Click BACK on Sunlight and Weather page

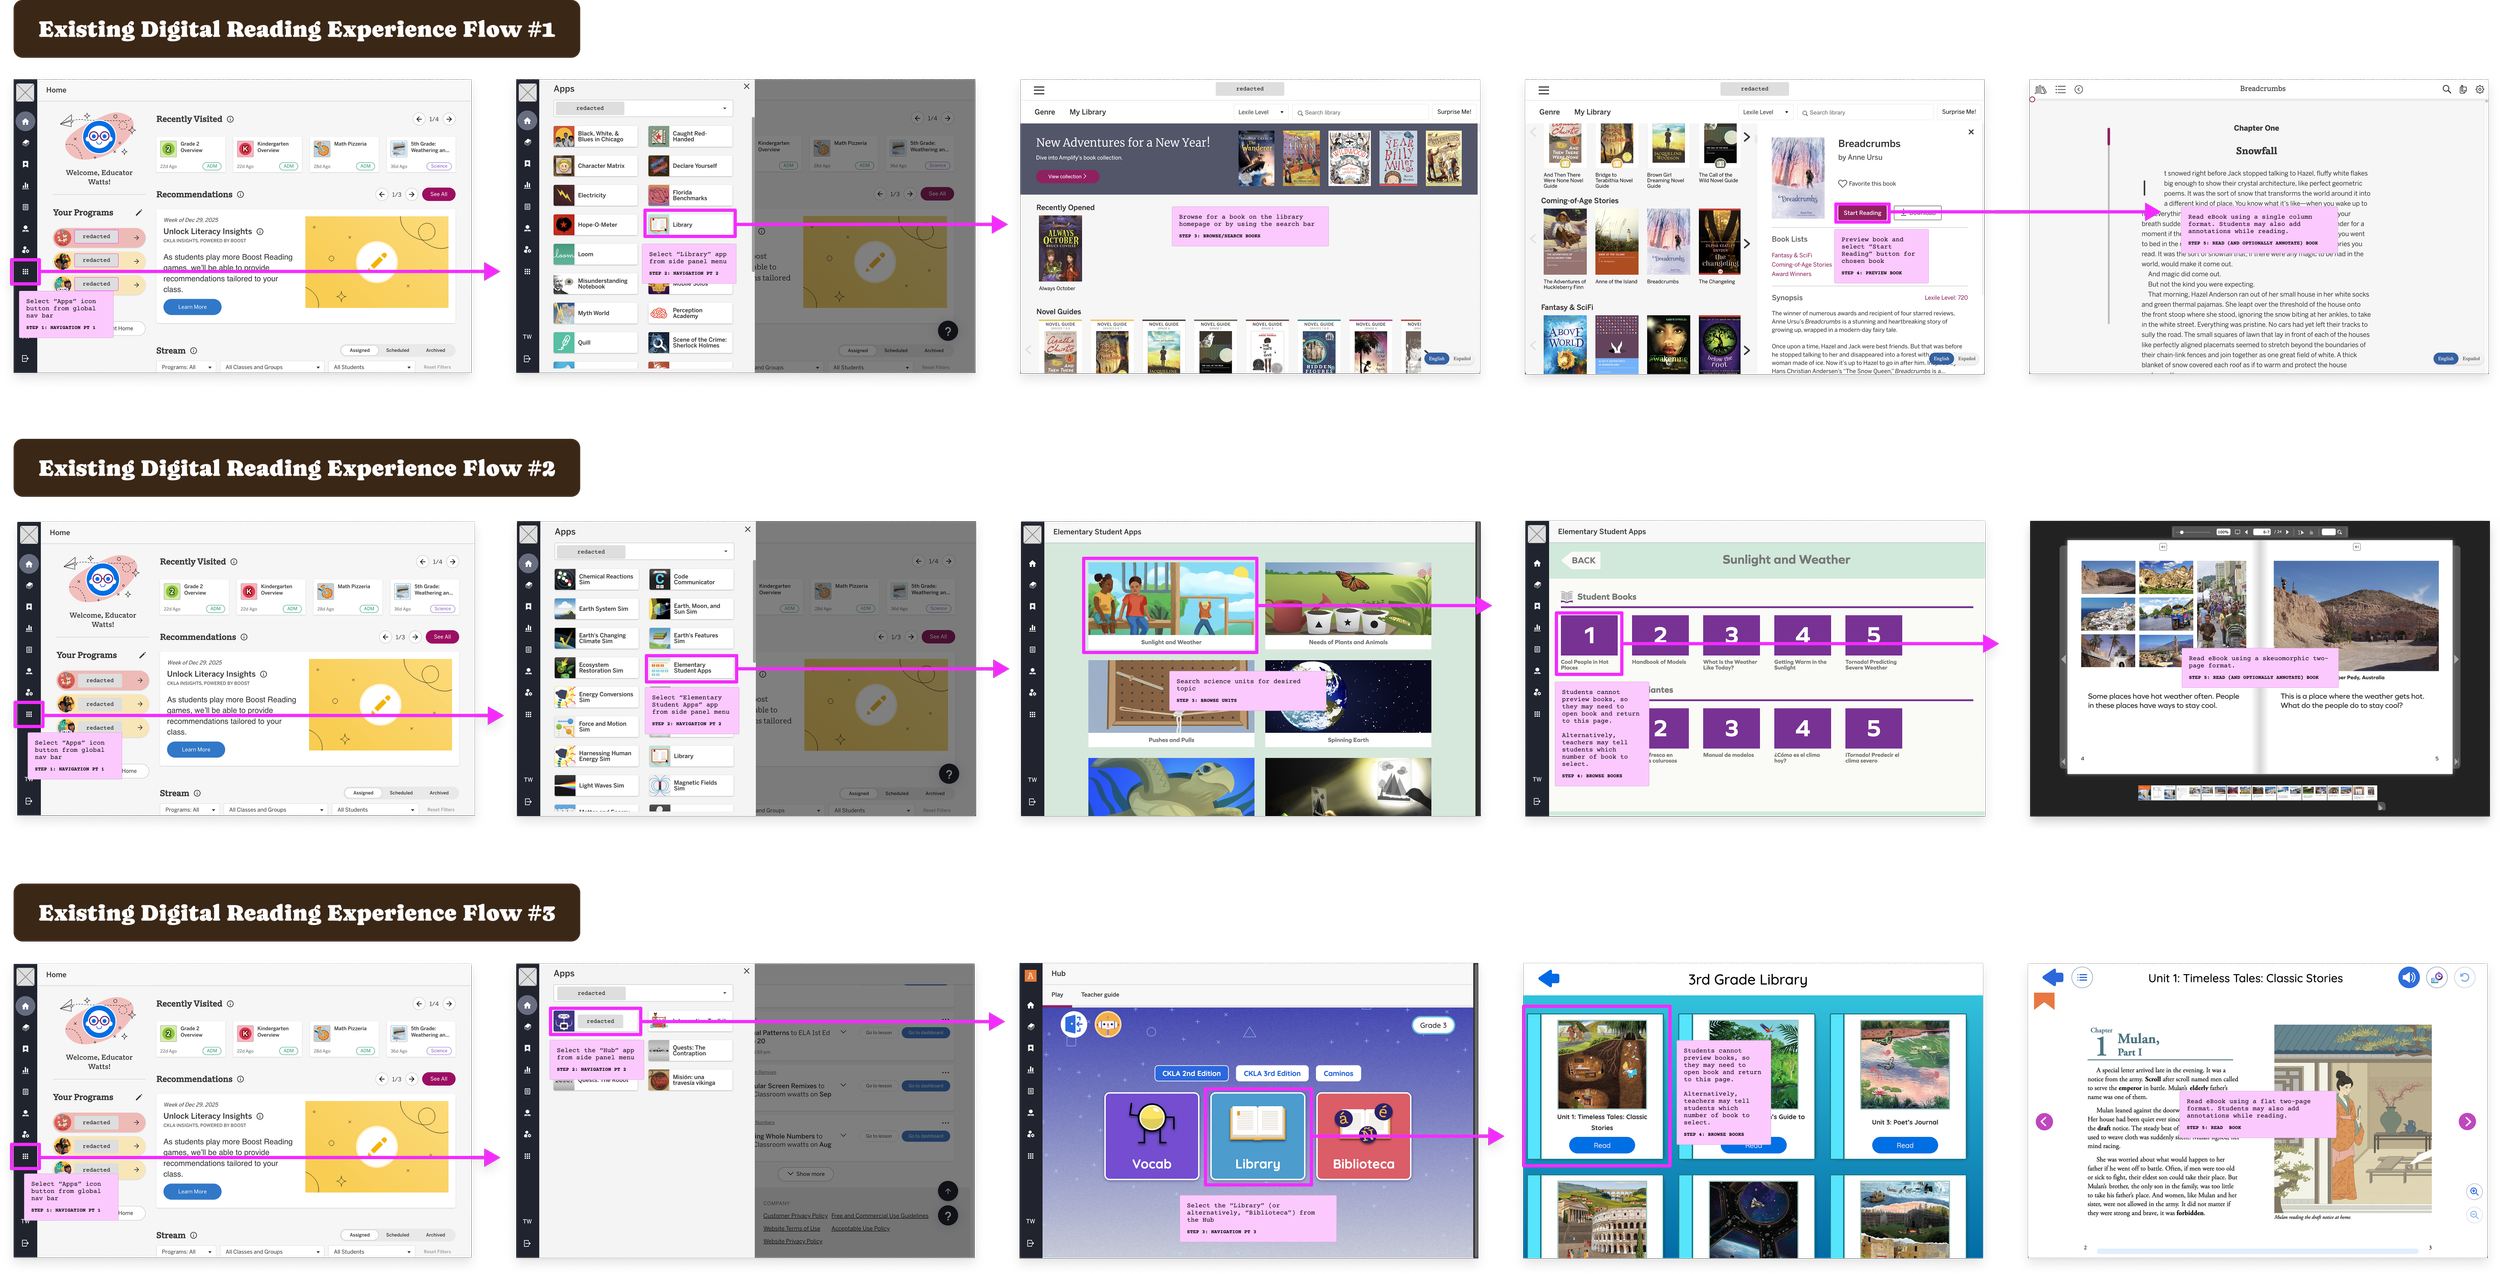(x=1583, y=560)
